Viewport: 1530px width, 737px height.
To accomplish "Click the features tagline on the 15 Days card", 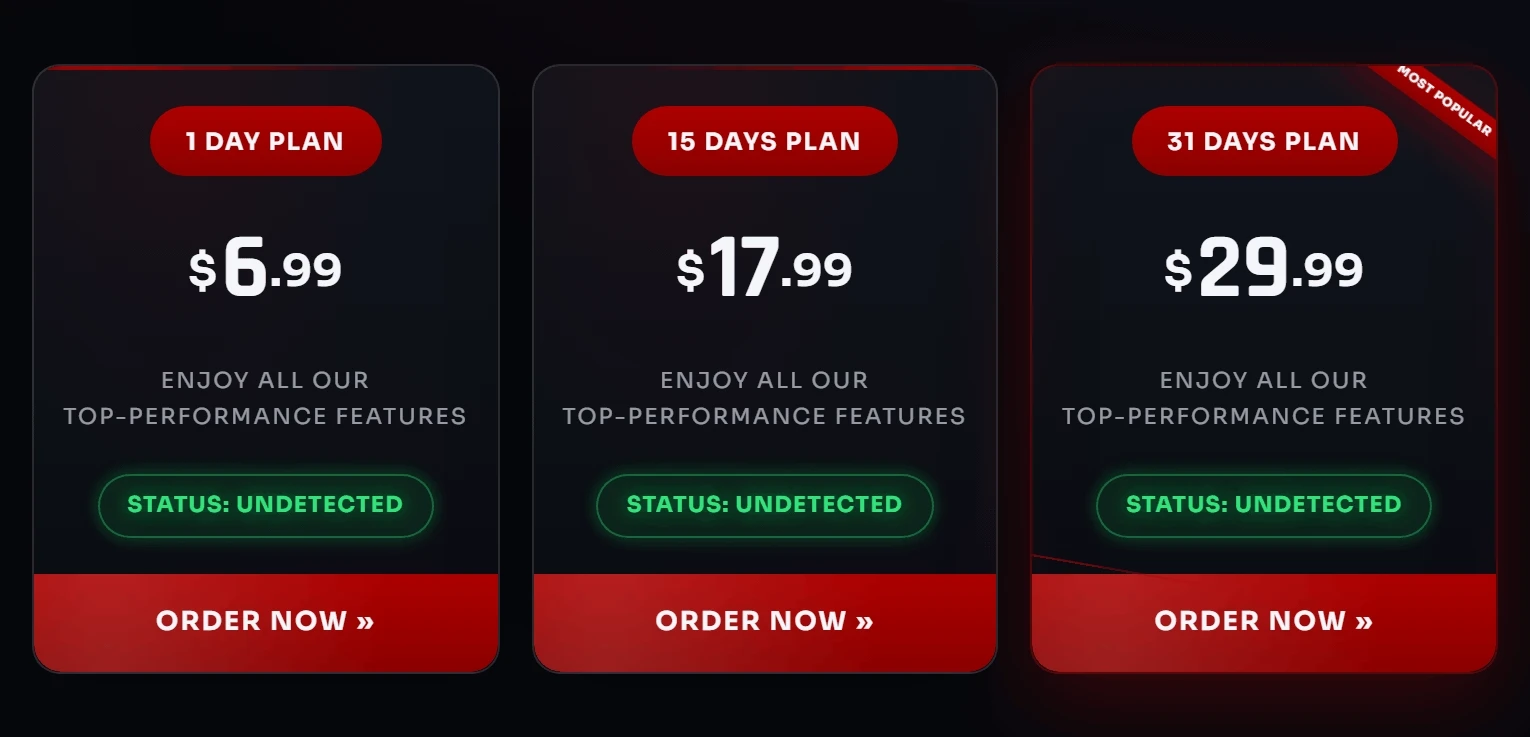I will [x=764, y=398].
